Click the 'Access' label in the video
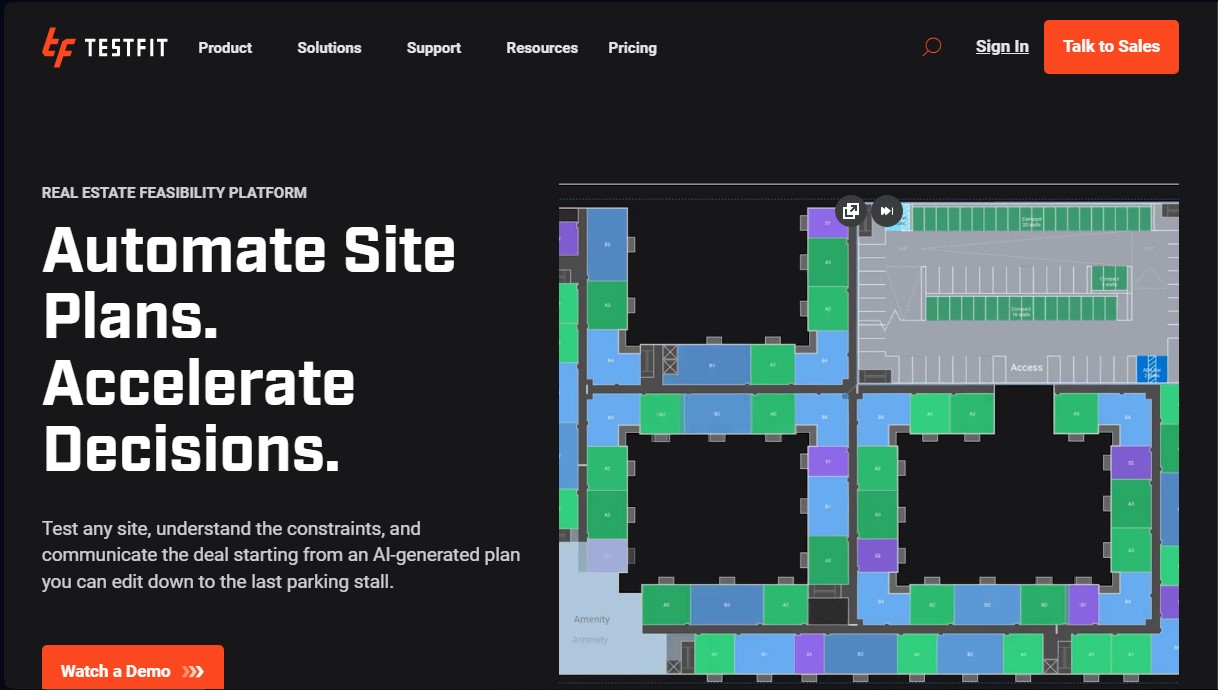Viewport: 1218px width, 690px height. click(1026, 367)
